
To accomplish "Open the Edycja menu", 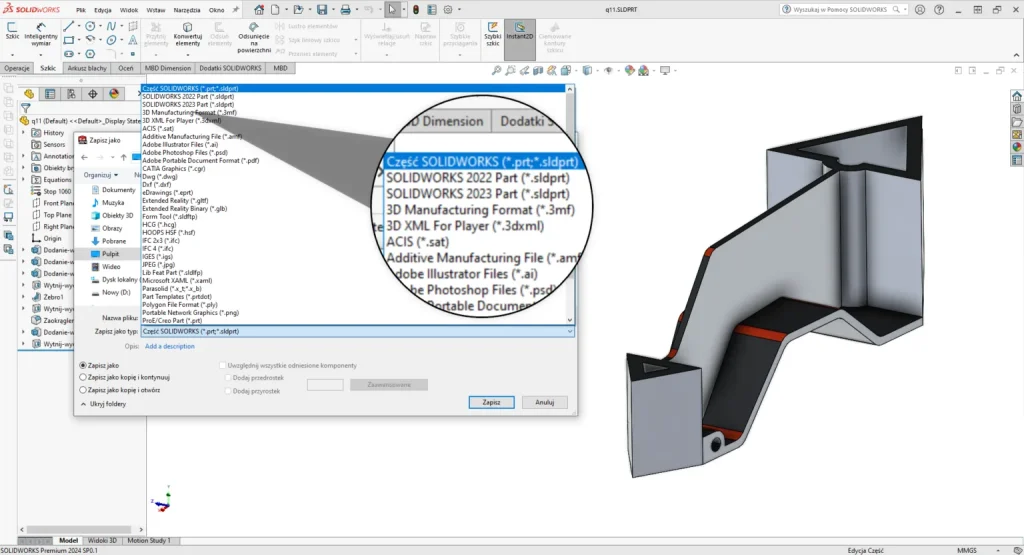I will pos(103,10).
